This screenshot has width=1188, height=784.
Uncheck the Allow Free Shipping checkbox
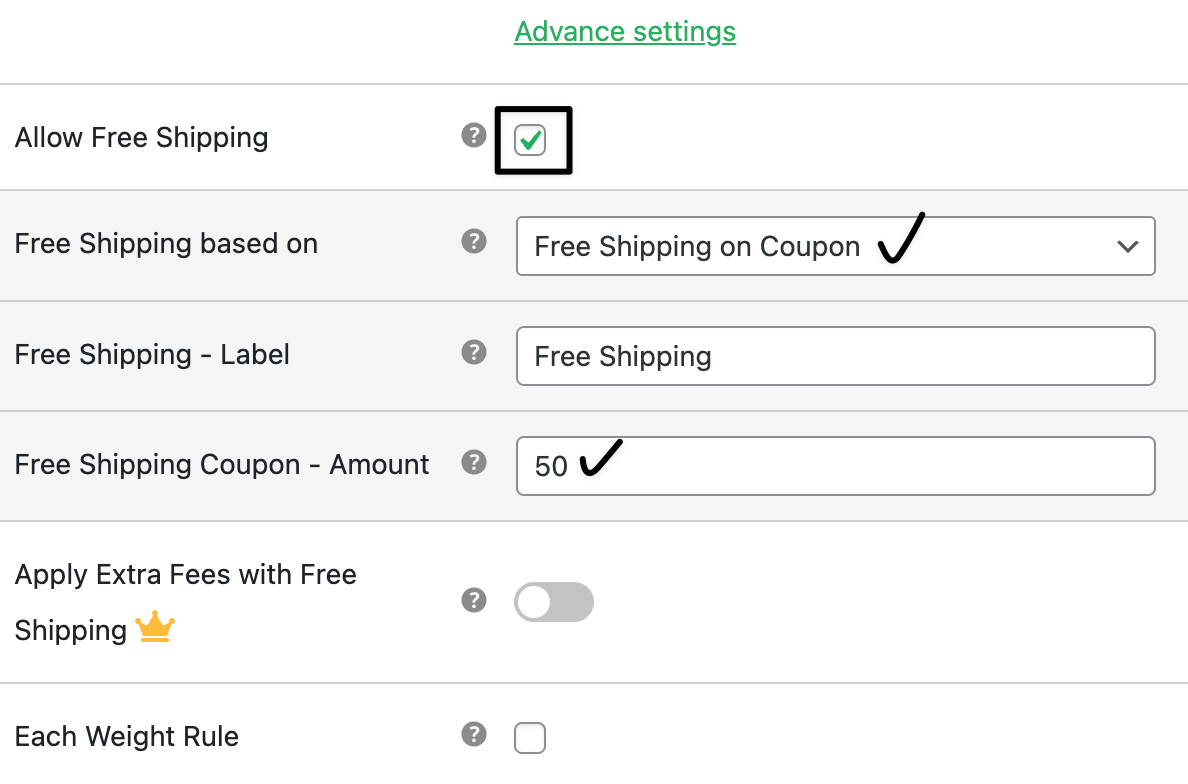(530, 141)
